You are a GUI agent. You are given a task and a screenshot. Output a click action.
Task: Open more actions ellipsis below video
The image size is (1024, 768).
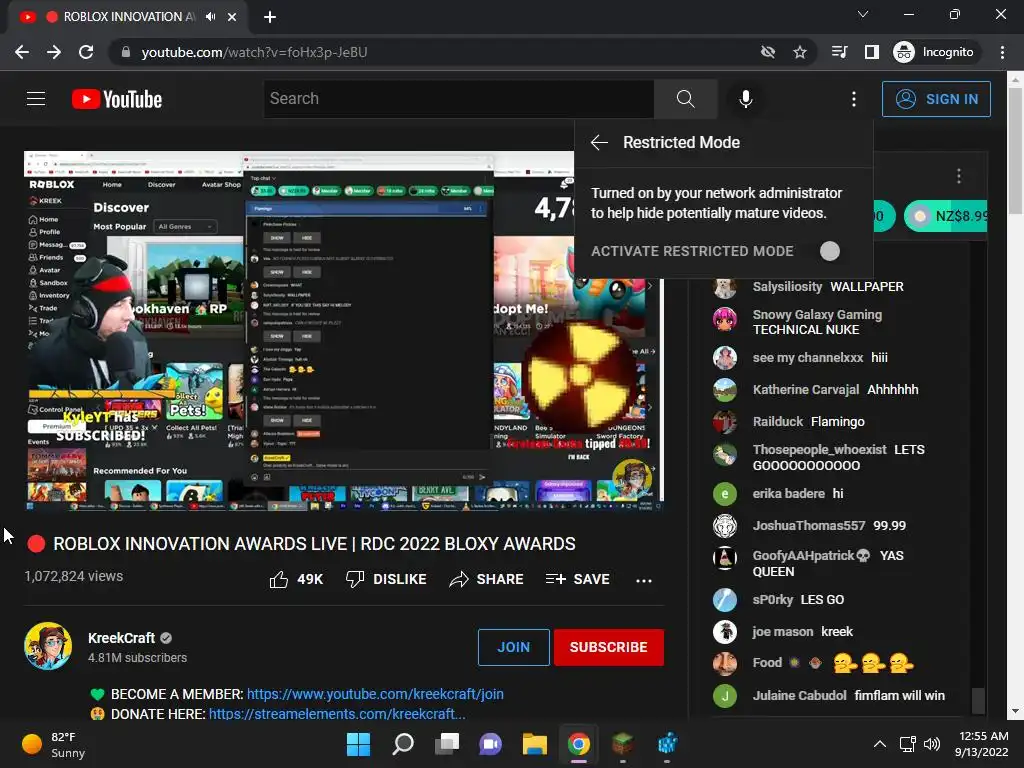point(643,580)
